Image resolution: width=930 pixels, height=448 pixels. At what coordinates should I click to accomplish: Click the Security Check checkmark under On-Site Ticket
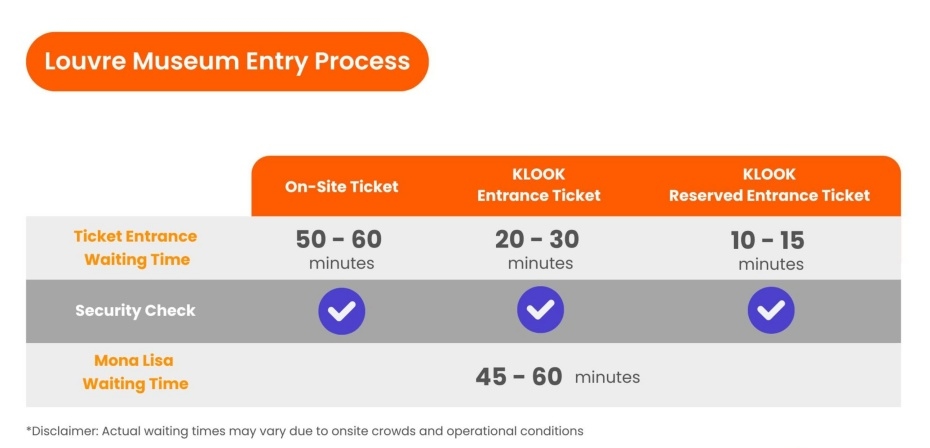342,311
